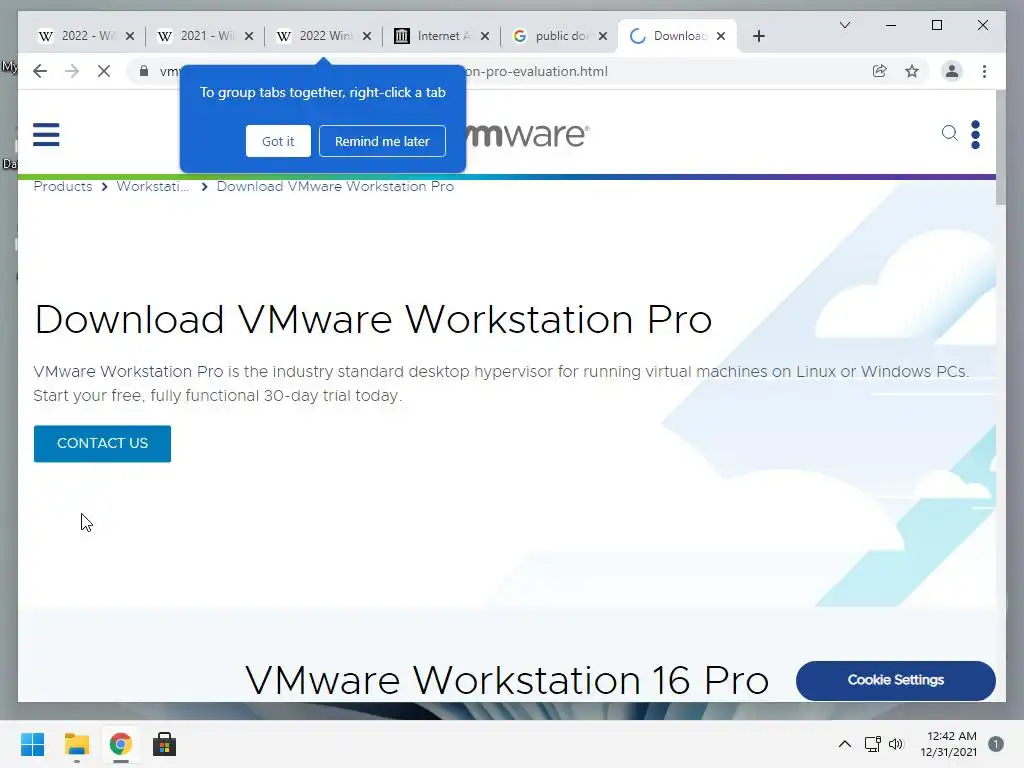Close the '2022 - Wi' Wikipedia tab
Viewport: 1024px width, 768px height.
[x=130, y=36]
